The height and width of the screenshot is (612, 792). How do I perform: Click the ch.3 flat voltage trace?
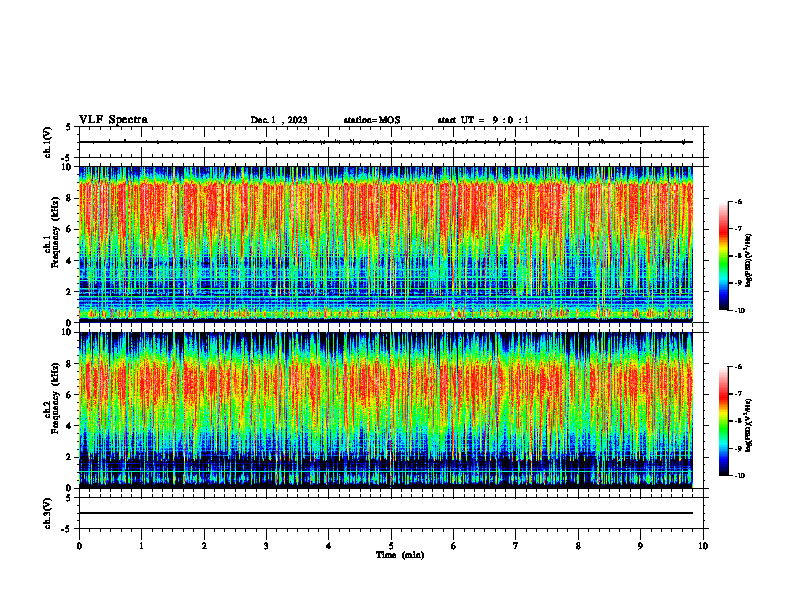(x=385, y=513)
